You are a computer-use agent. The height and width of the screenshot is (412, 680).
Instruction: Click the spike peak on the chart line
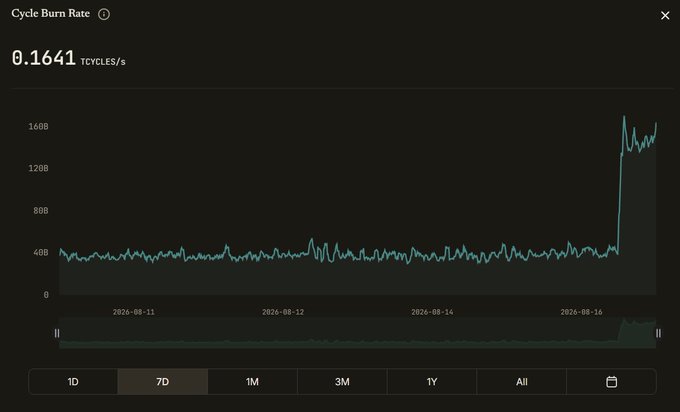(624, 117)
